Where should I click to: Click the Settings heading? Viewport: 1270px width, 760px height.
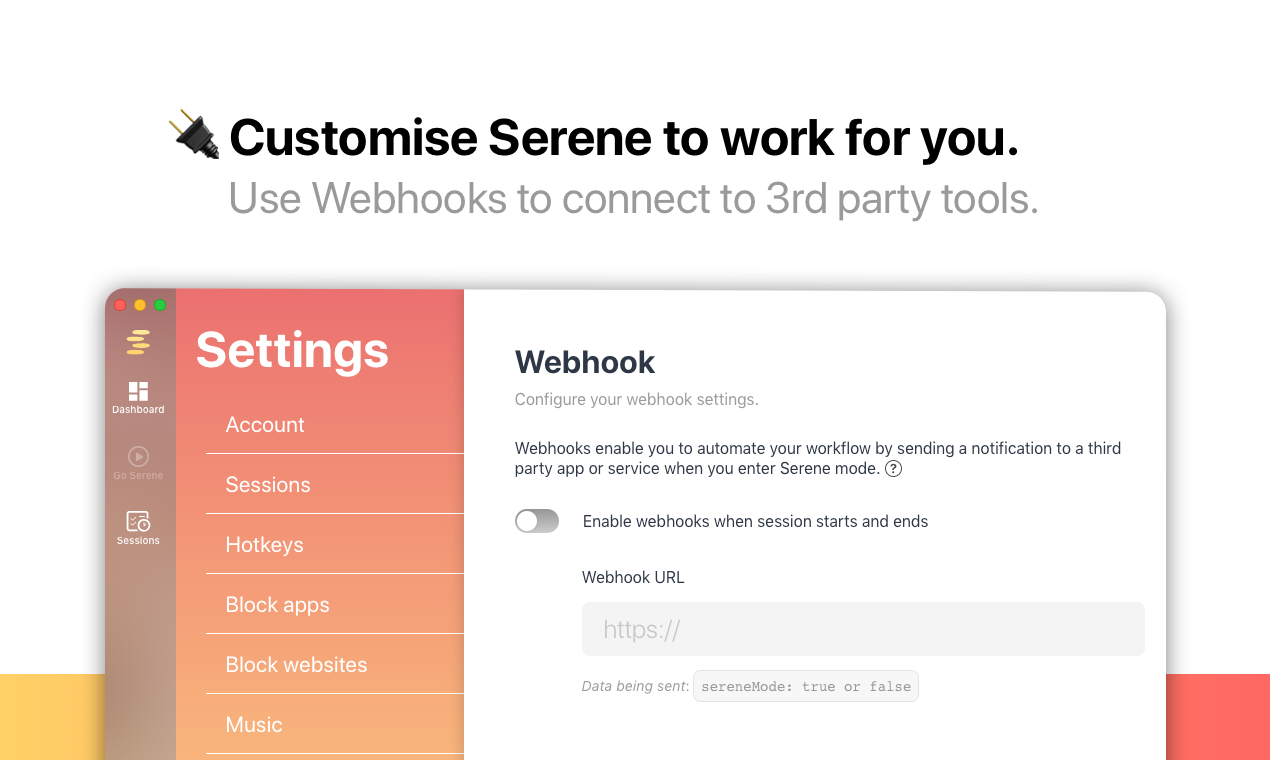click(292, 349)
